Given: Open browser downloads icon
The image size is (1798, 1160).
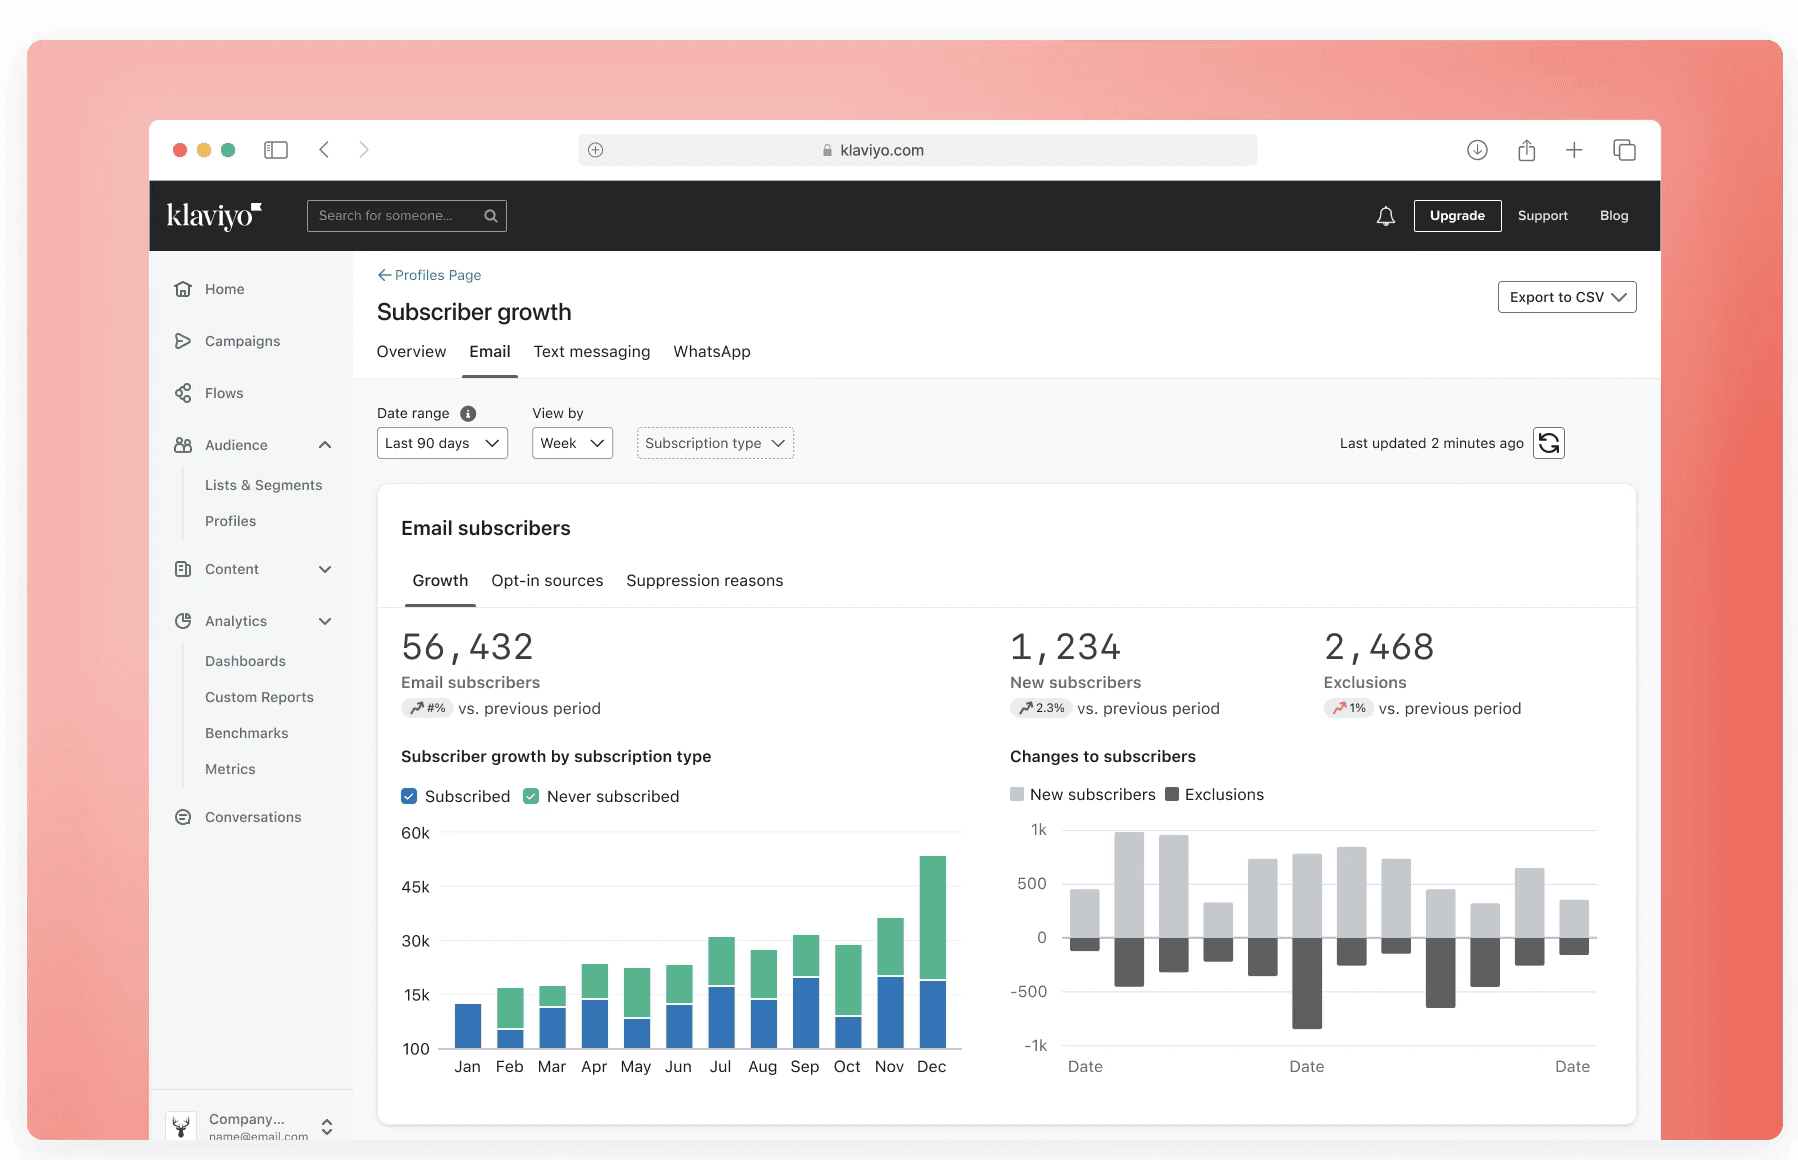Looking at the screenshot, I should [1477, 150].
